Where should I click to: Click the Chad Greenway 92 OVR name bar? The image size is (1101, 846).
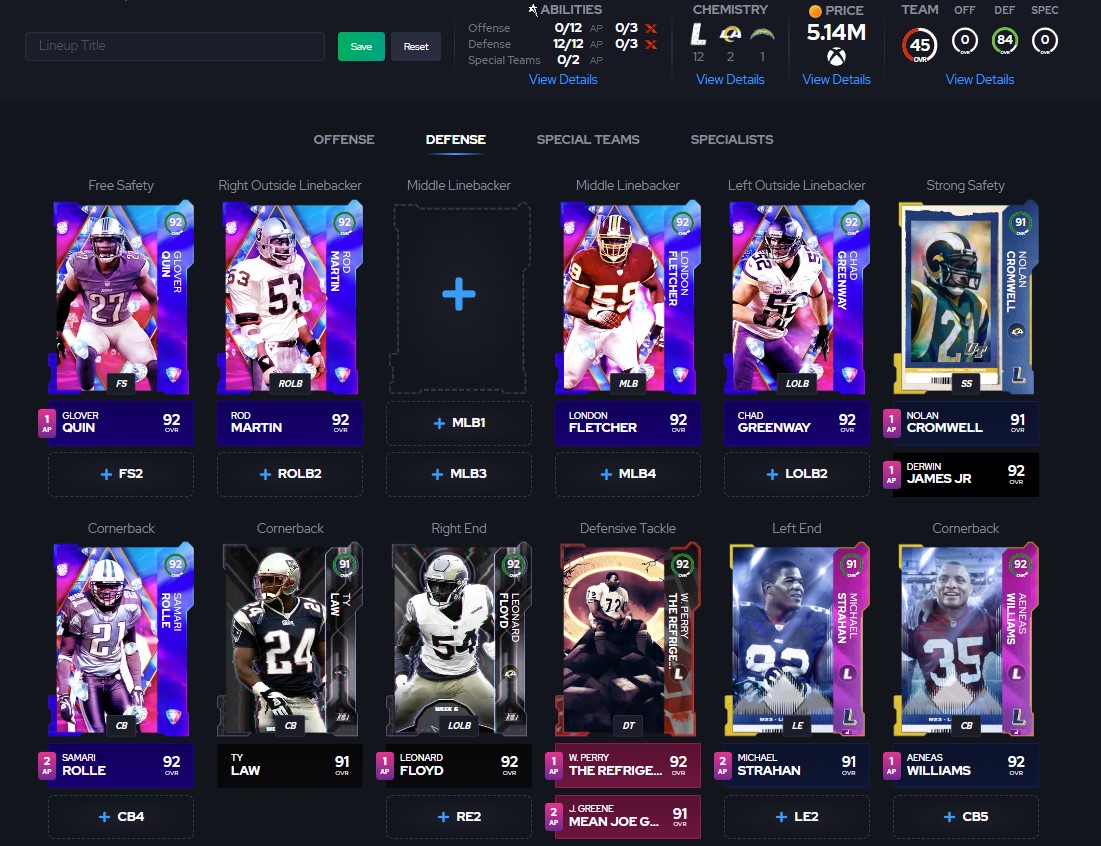796,423
